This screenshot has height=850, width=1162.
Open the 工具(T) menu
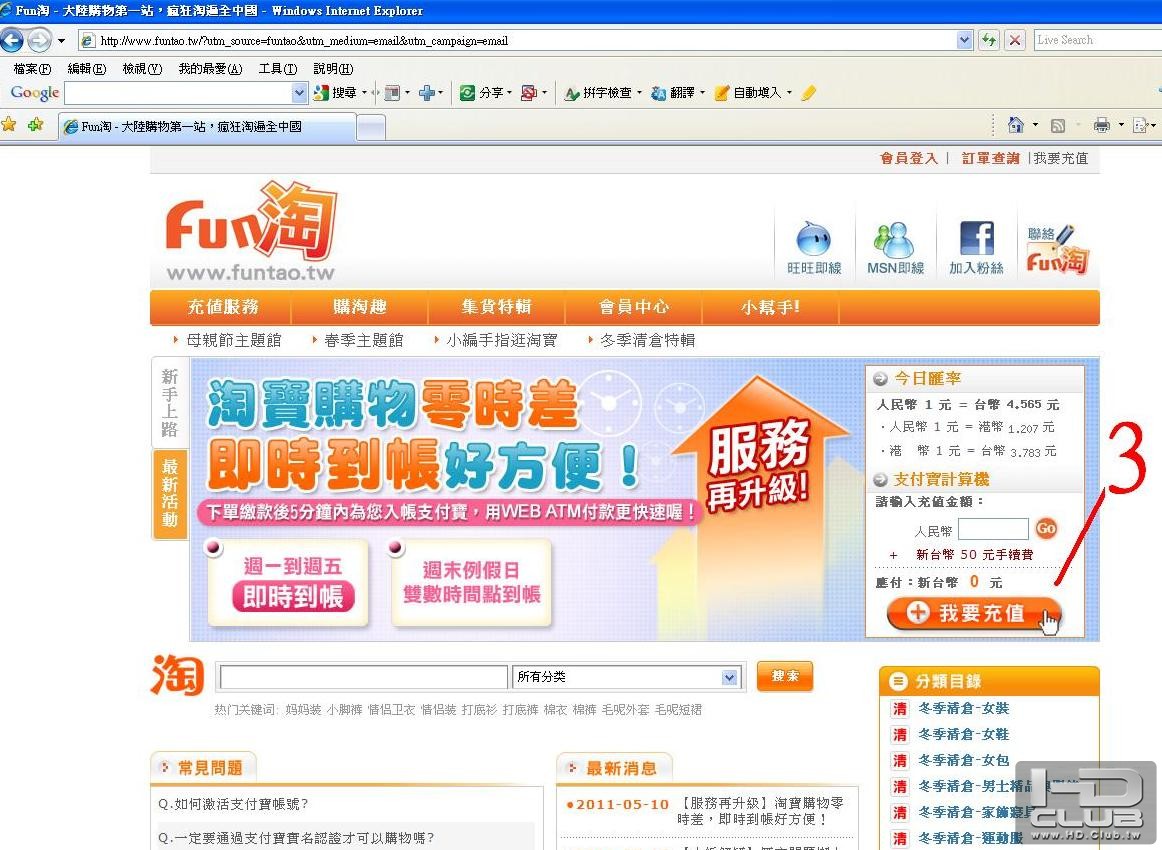tap(278, 69)
